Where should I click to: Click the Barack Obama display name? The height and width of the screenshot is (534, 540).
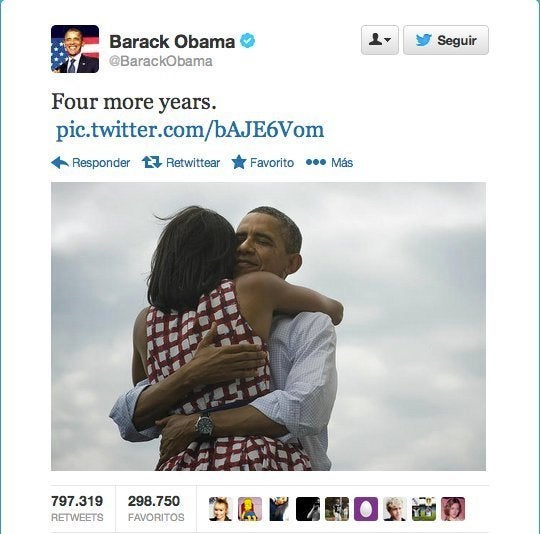coord(172,41)
